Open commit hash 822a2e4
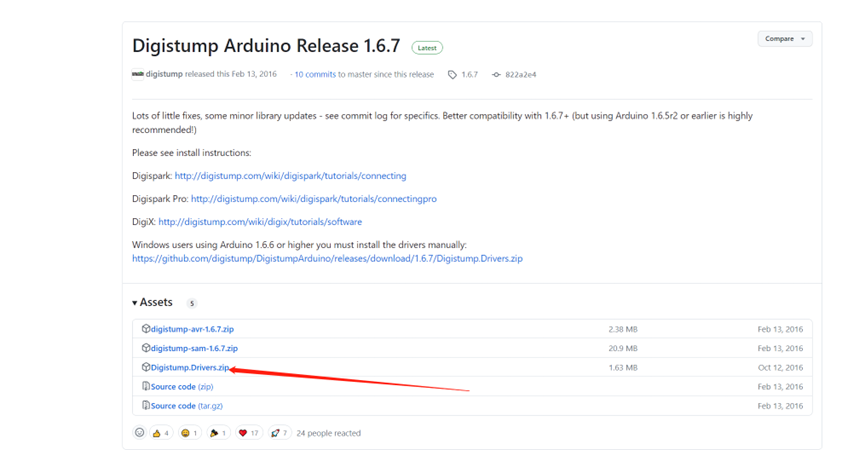 (x=521, y=74)
